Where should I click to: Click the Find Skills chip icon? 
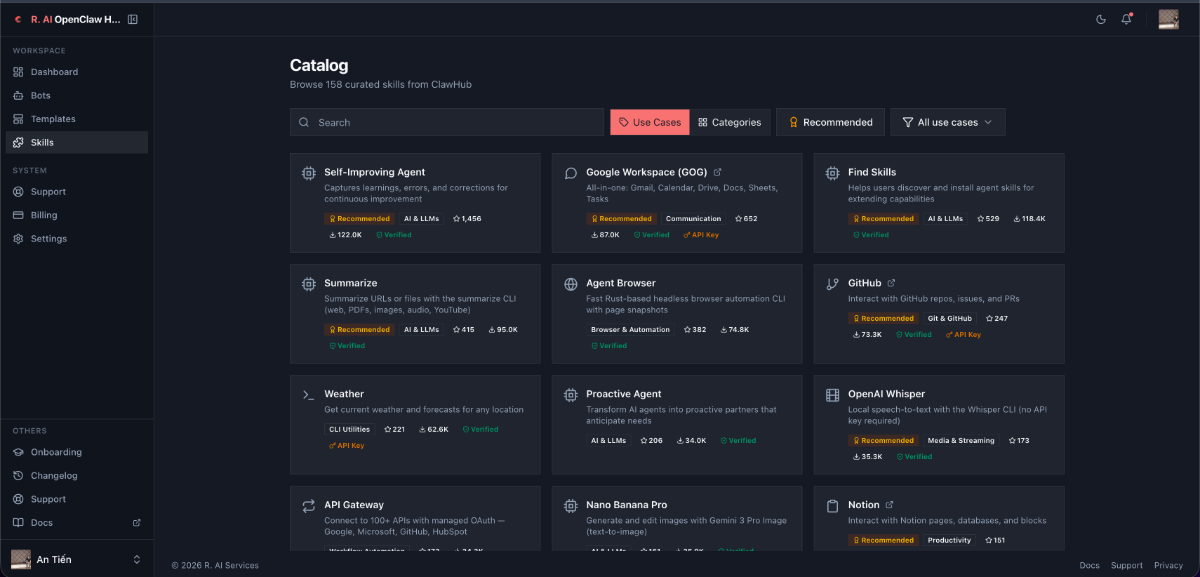click(833, 173)
